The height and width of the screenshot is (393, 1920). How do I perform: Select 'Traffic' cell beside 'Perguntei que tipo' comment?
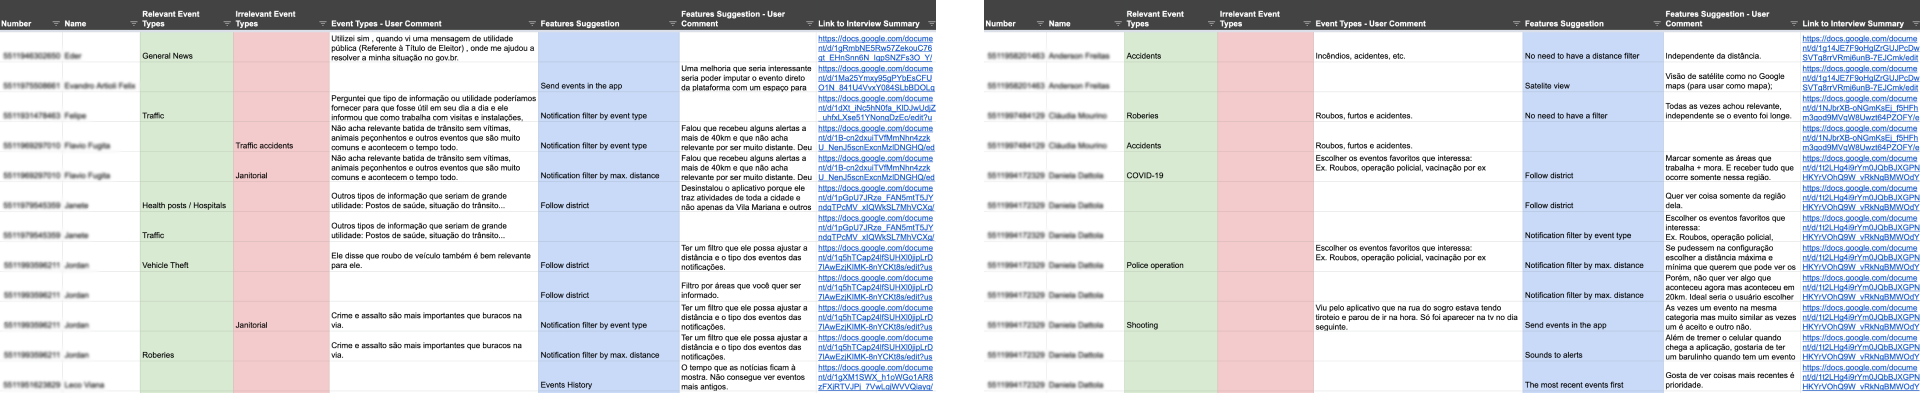pos(186,107)
